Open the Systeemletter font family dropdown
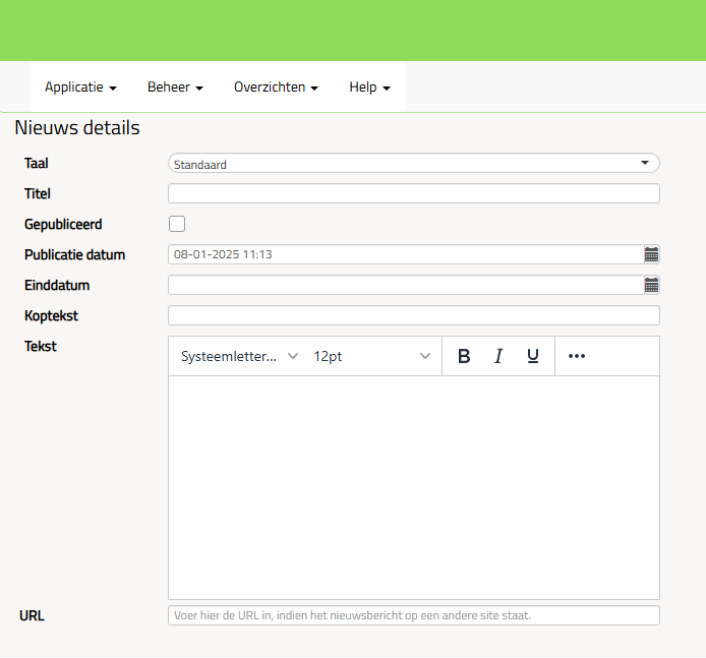Screen dimensions: 706x658 (239, 356)
